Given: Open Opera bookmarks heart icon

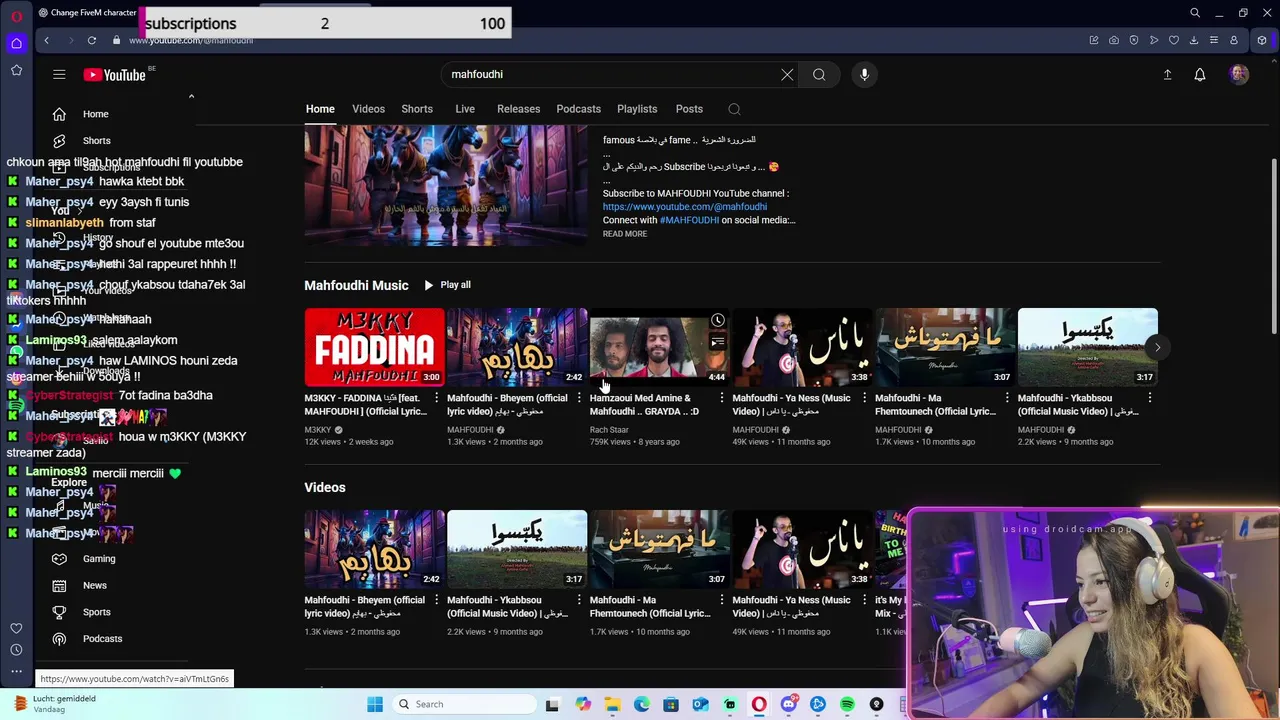Looking at the screenshot, I should click(x=1174, y=40).
